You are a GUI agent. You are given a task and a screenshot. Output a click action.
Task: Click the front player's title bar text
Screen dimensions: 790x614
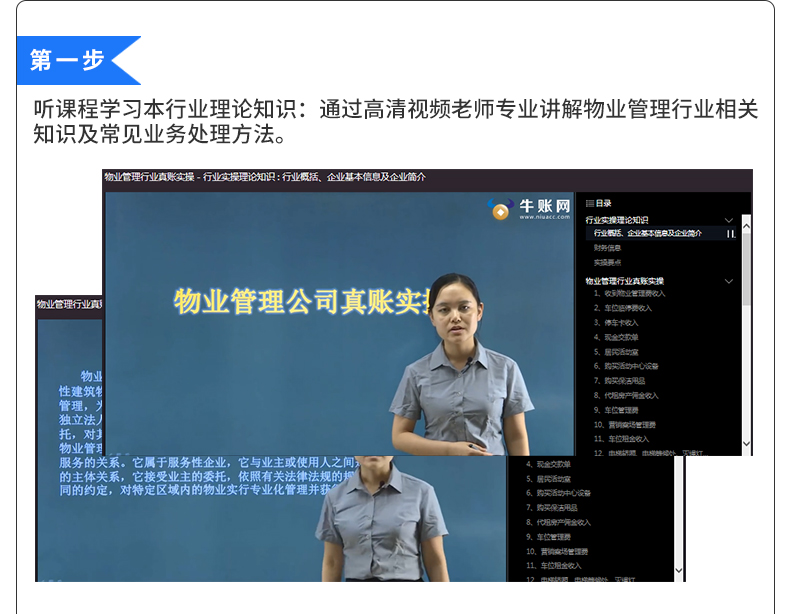pos(265,177)
